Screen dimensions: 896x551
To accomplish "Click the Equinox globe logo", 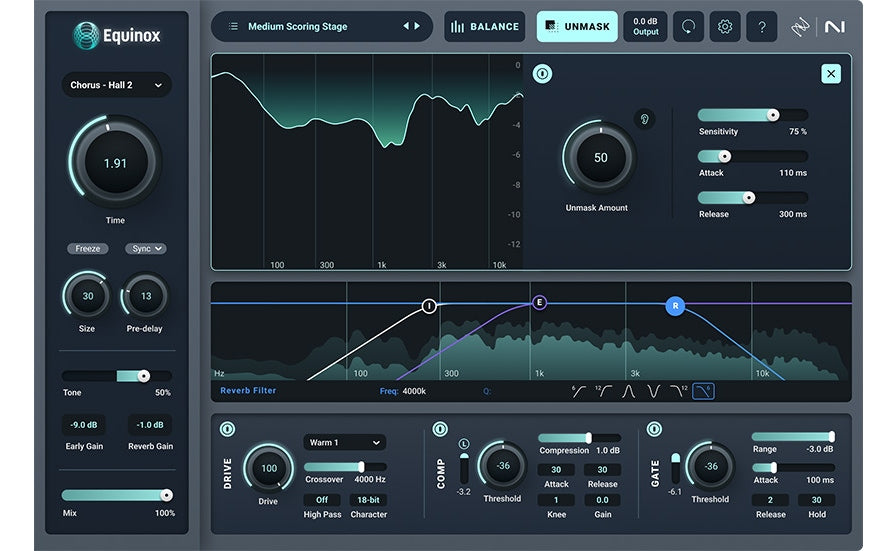I will coord(86,35).
